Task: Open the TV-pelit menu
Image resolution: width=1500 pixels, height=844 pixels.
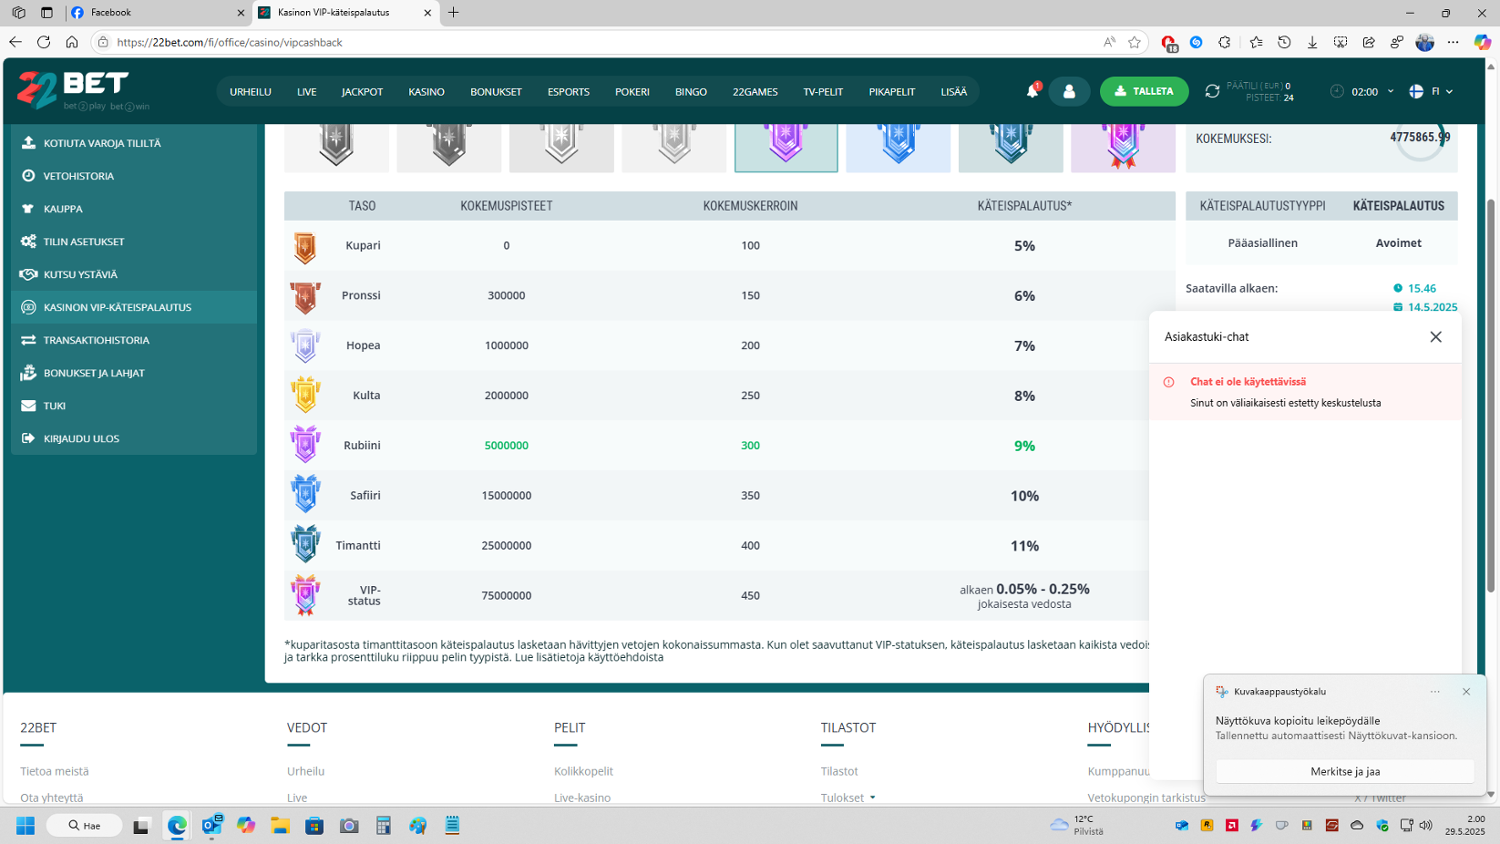Action: click(x=823, y=92)
